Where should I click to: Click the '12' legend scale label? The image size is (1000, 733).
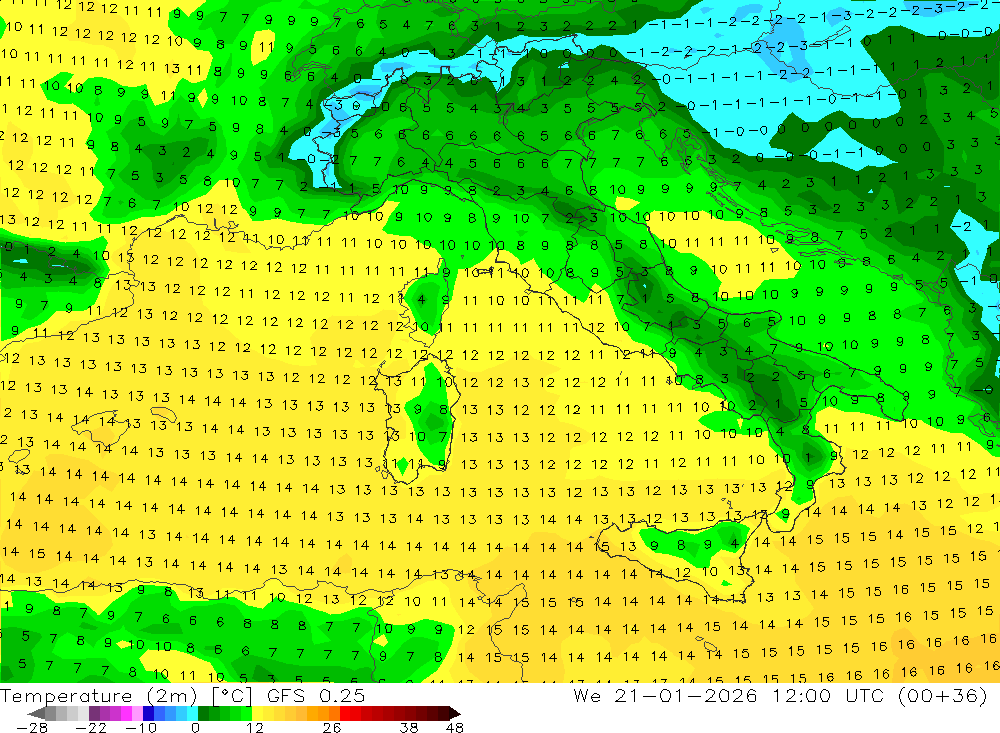pyautogui.click(x=254, y=728)
